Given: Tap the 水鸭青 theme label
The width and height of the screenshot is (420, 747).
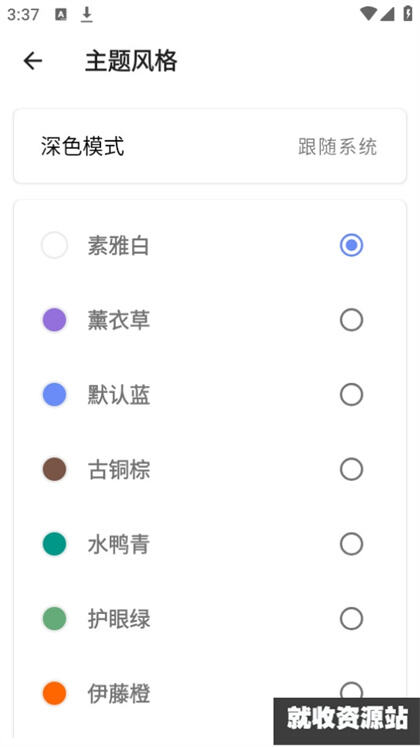Looking at the screenshot, I should click(x=119, y=544).
